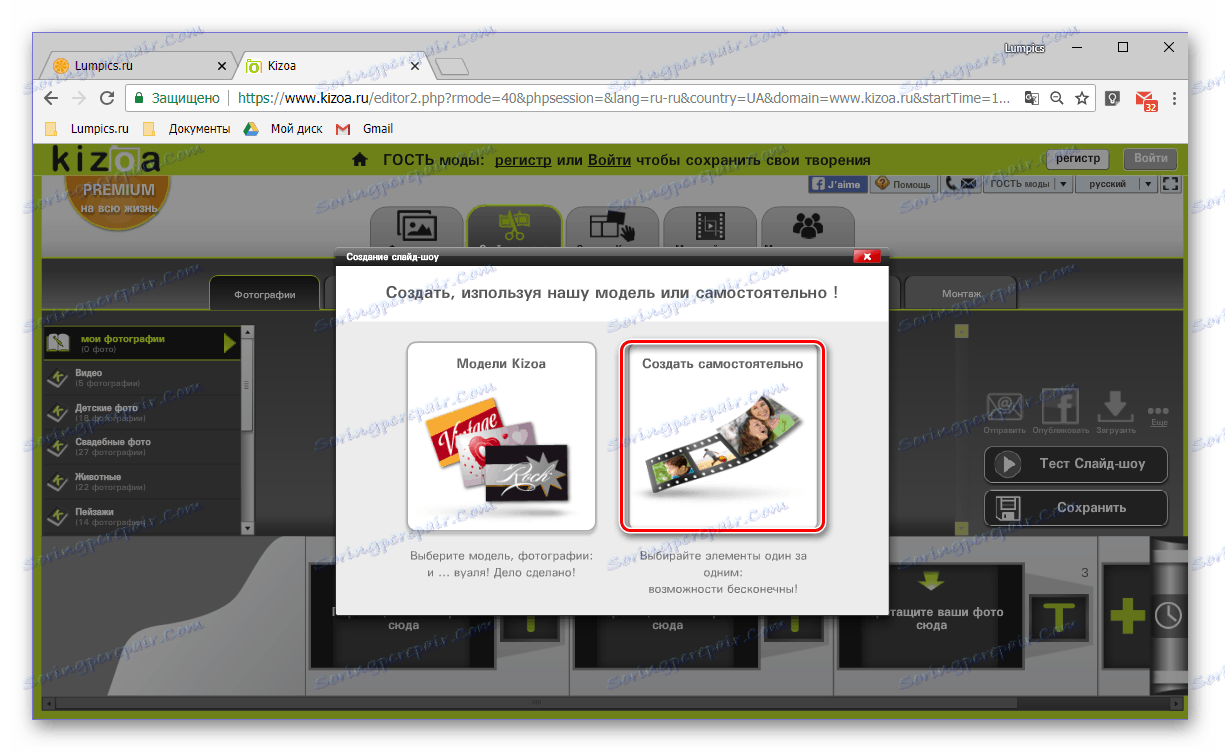Expand the green arrow next to мои фотографии
1225x752 pixels.
click(x=230, y=343)
